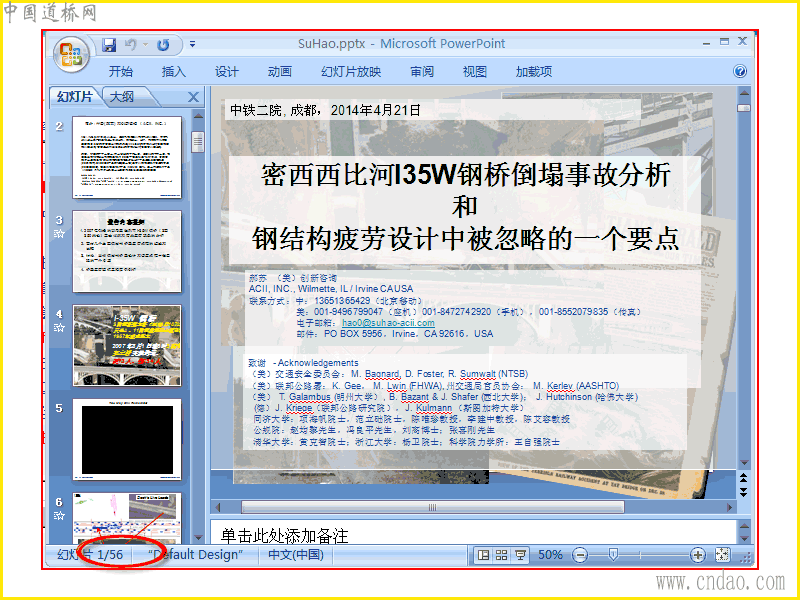Click the Undo arrow icon
This screenshot has width=800, height=600.
pyautogui.click(x=131, y=45)
